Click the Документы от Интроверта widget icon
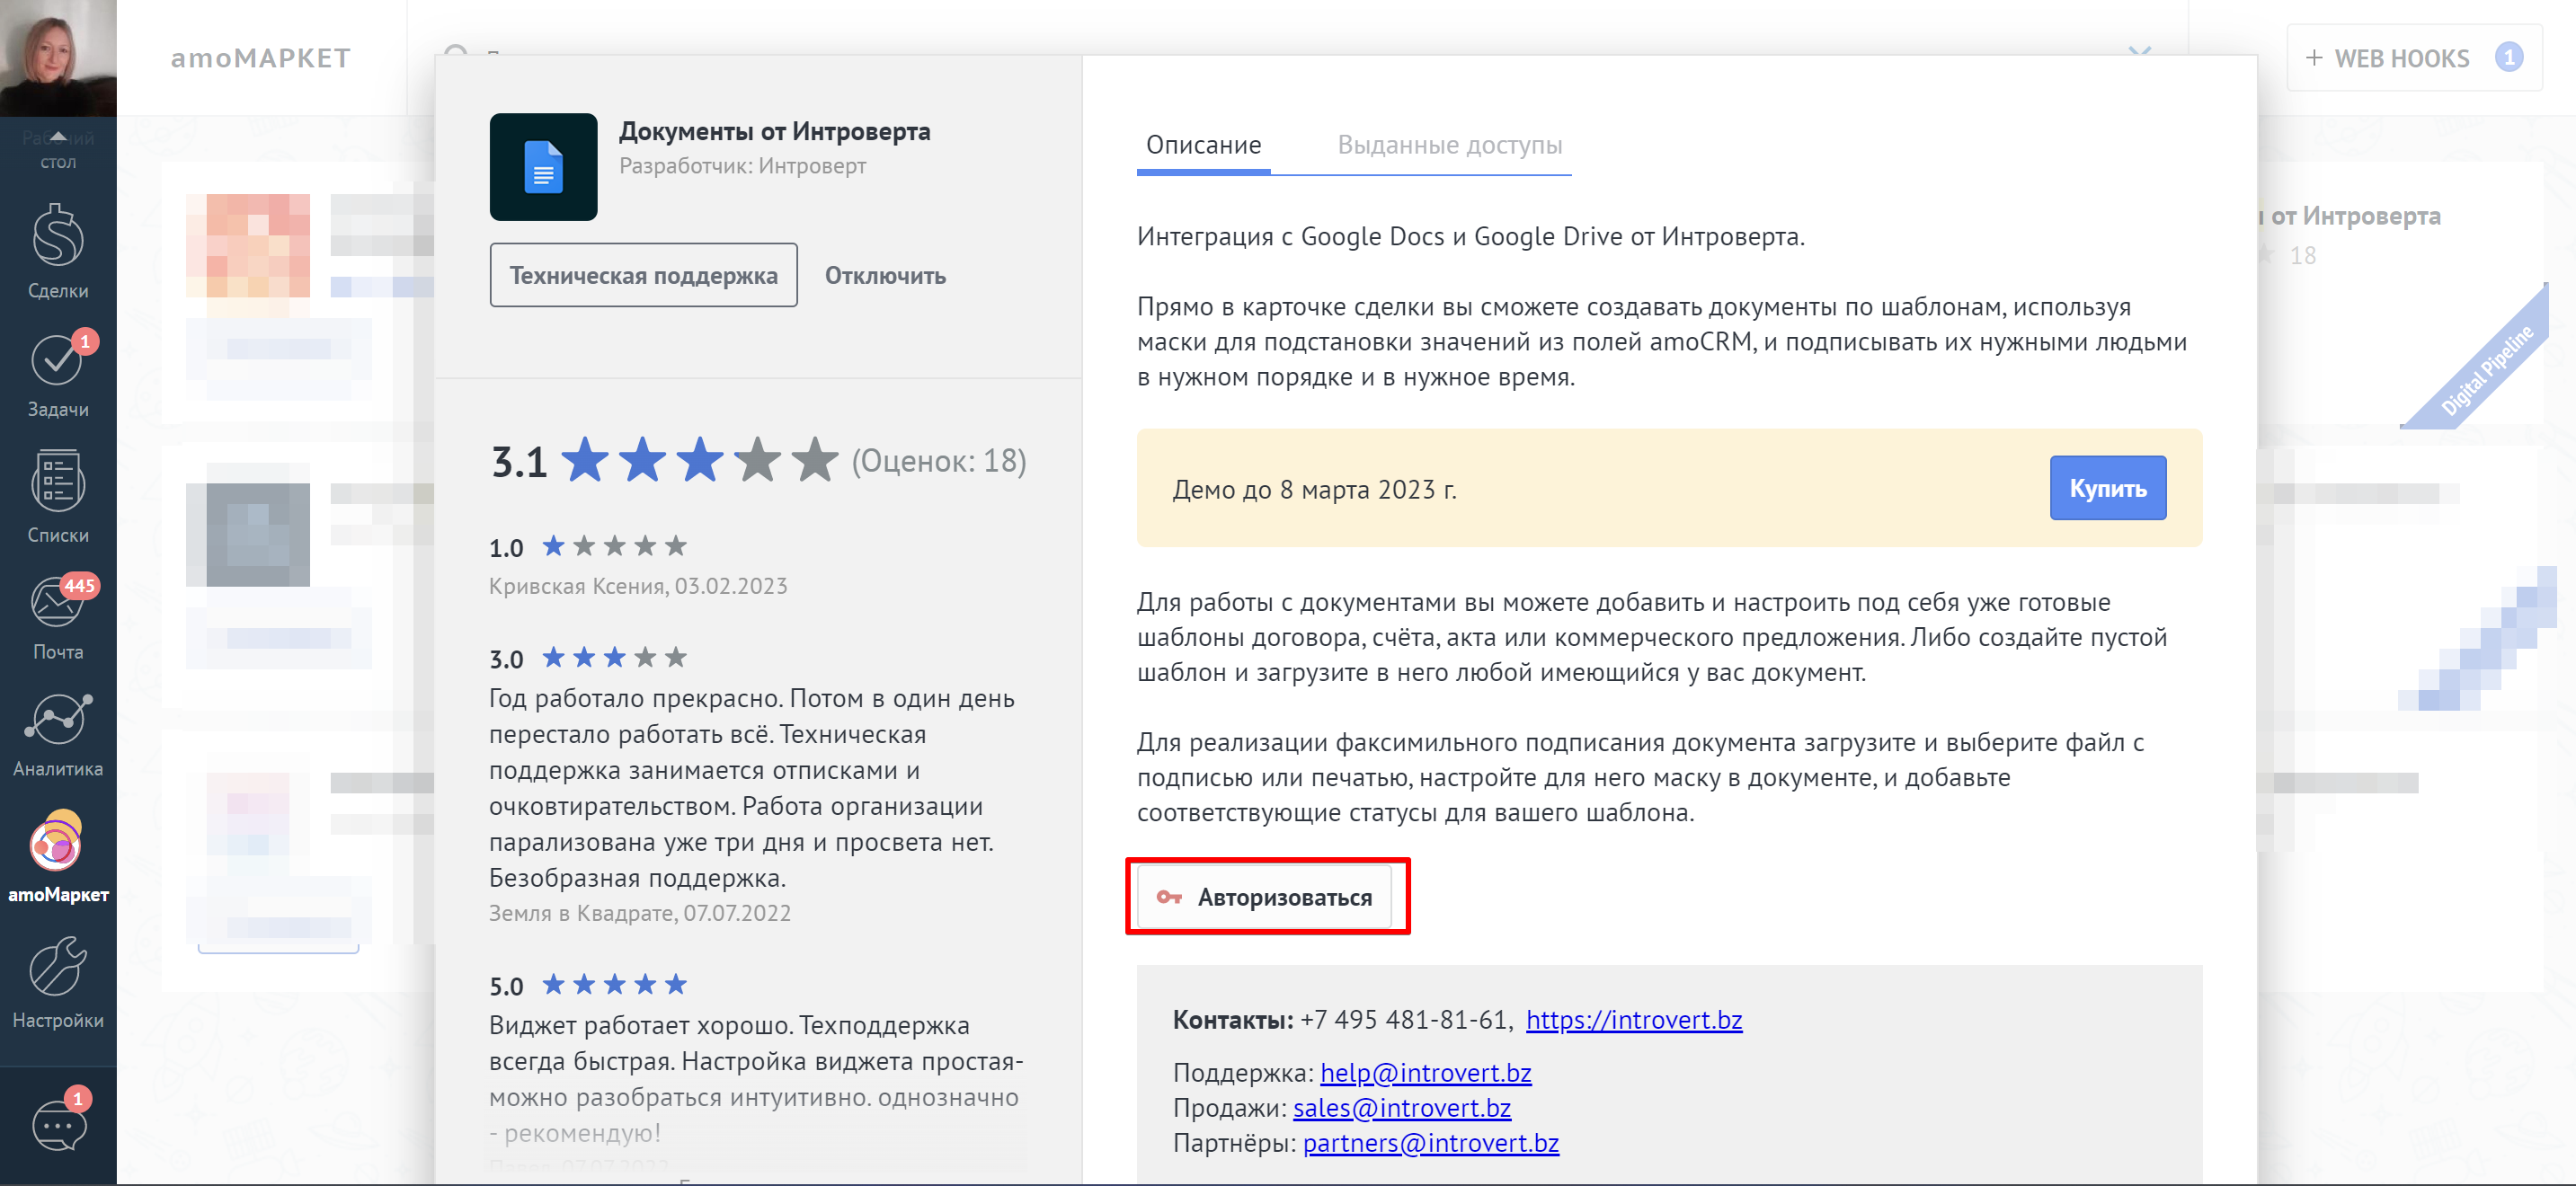 543,167
